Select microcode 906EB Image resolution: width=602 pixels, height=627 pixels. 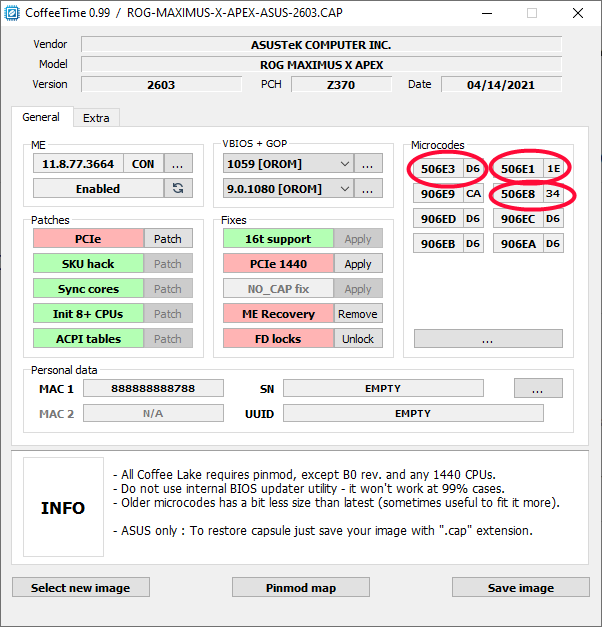coord(438,244)
